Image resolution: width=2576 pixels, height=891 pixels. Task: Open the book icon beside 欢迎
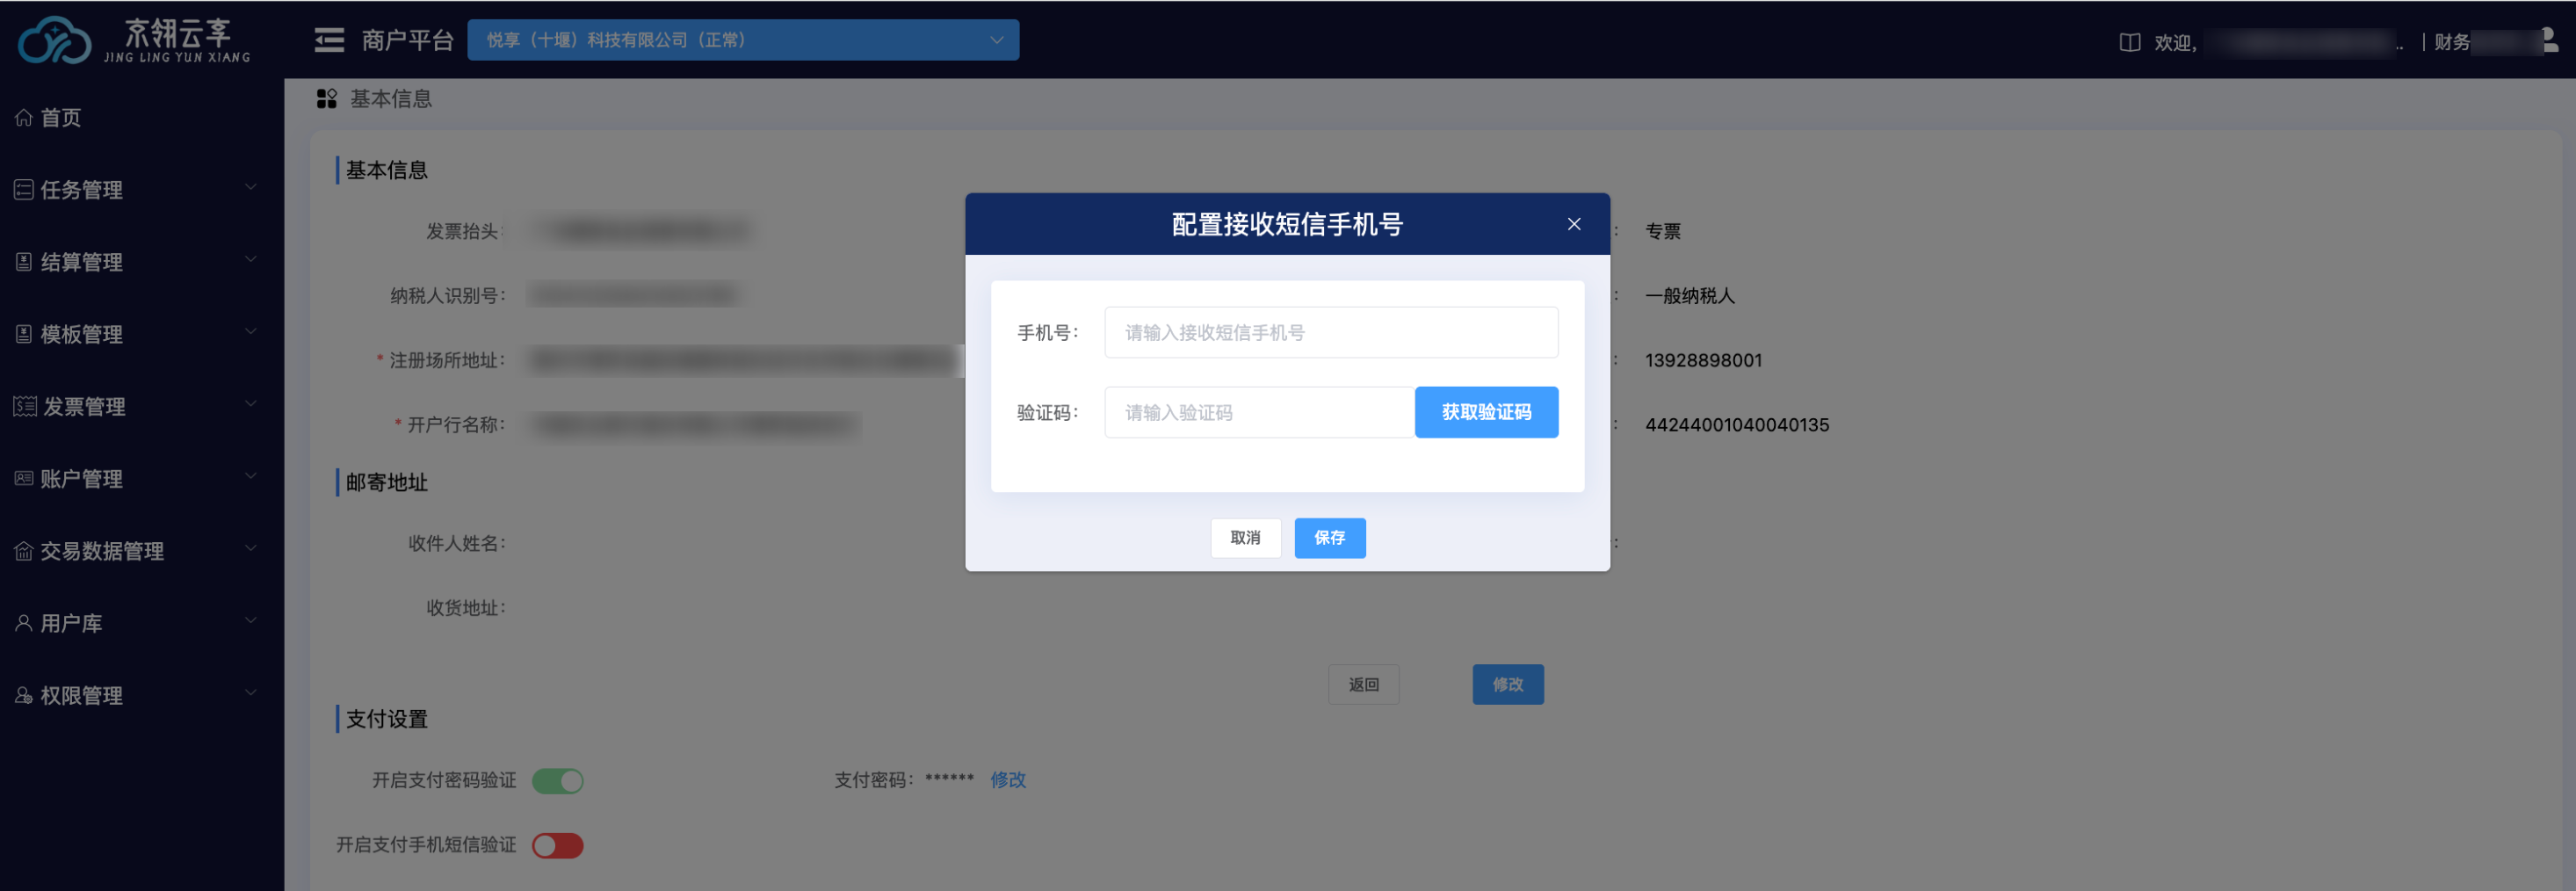[x=2129, y=42]
